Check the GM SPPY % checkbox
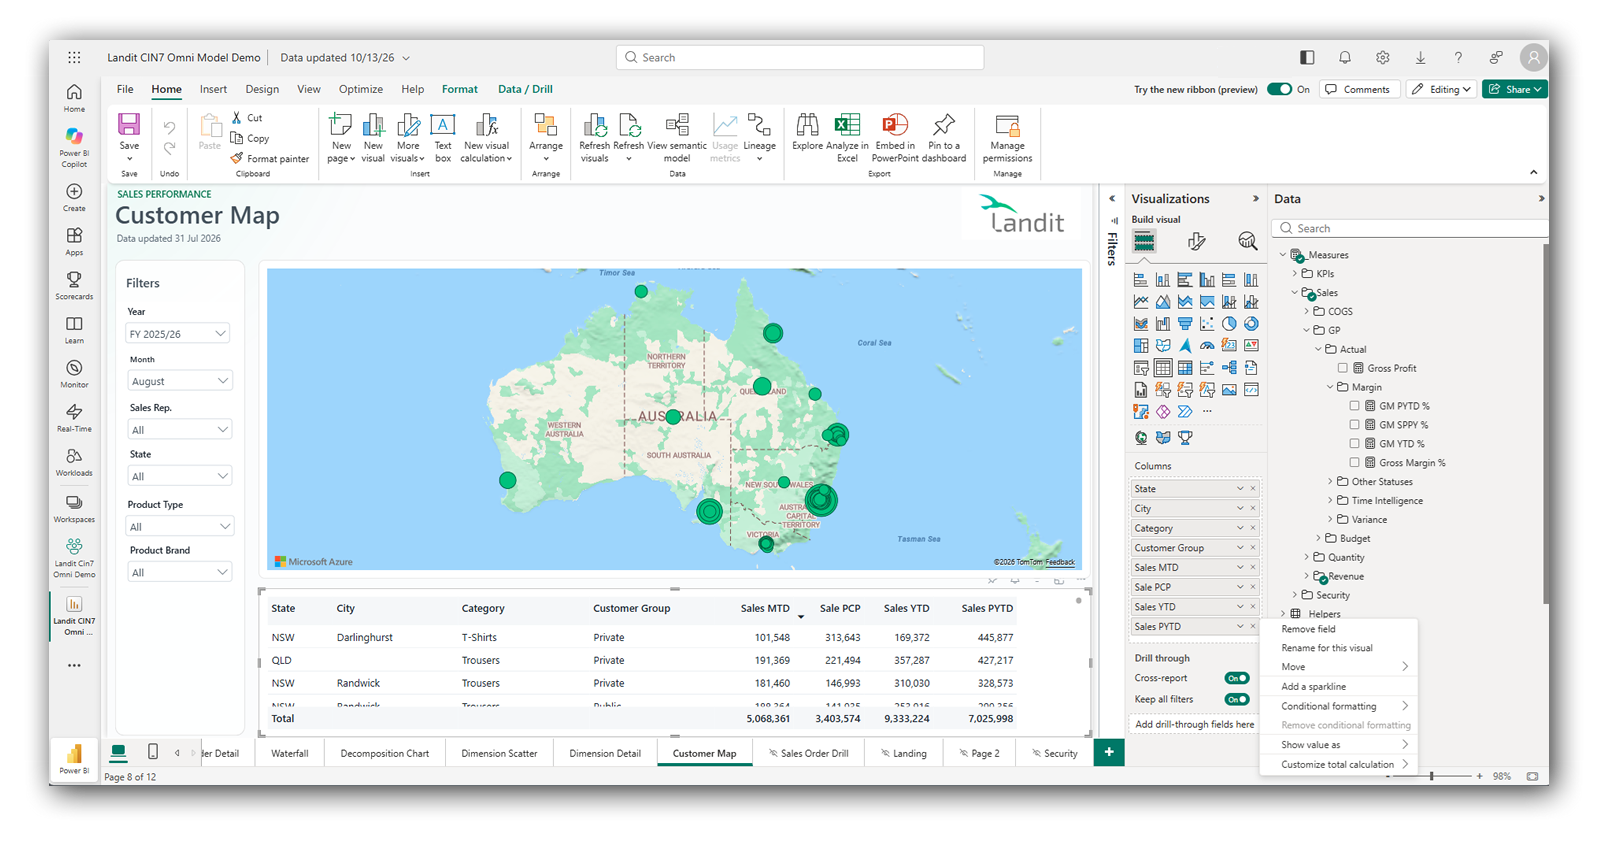The height and width of the screenshot is (841, 1600). [1354, 425]
